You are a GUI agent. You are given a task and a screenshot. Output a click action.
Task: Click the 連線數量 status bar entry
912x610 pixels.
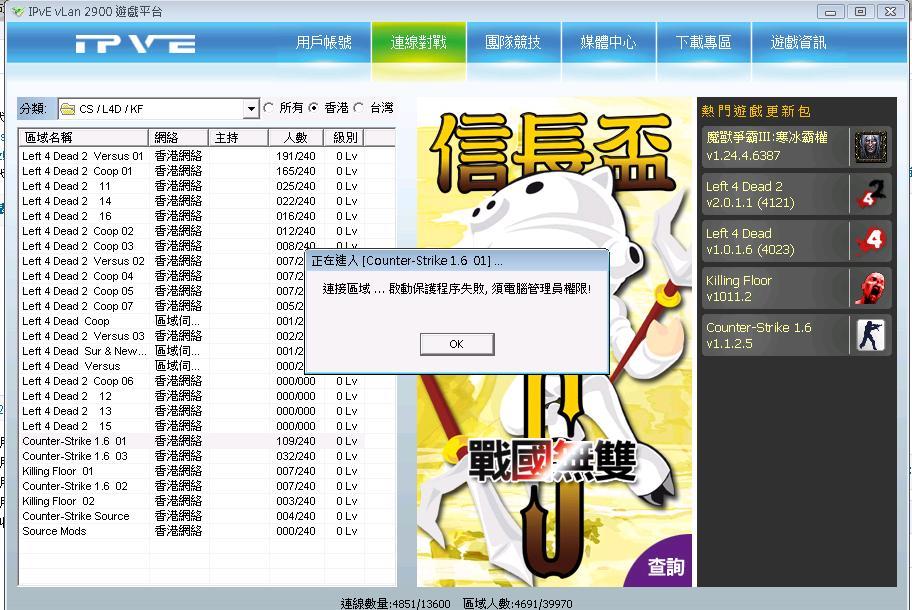396,604
